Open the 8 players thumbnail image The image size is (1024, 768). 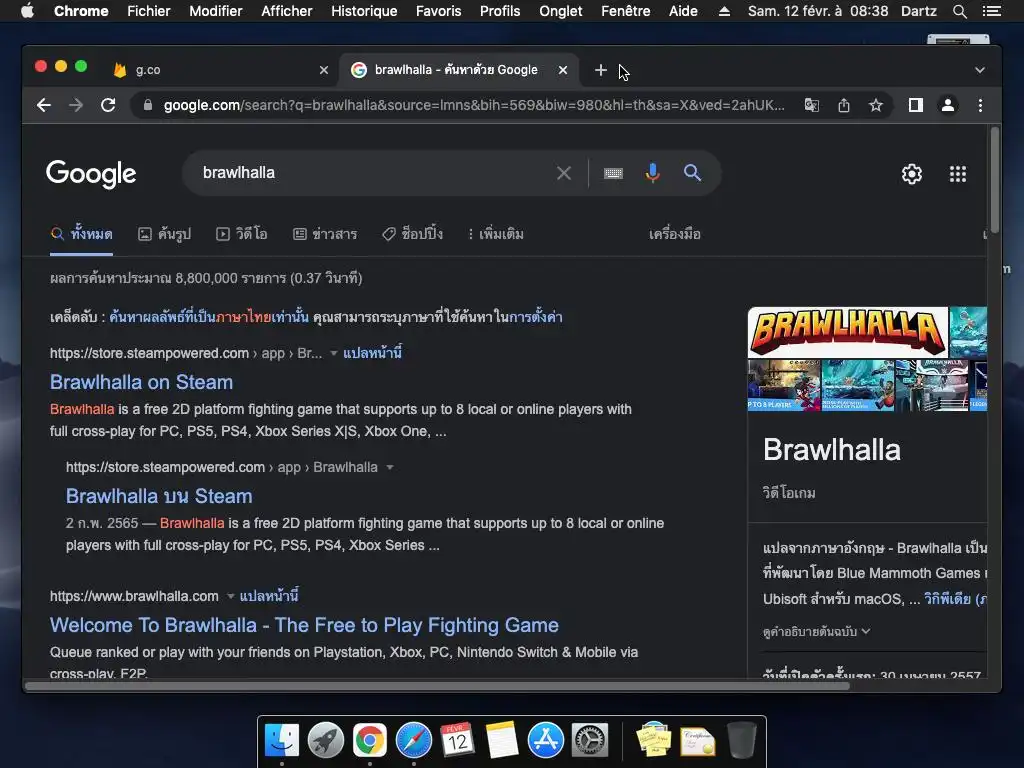(x=784, y=385)
